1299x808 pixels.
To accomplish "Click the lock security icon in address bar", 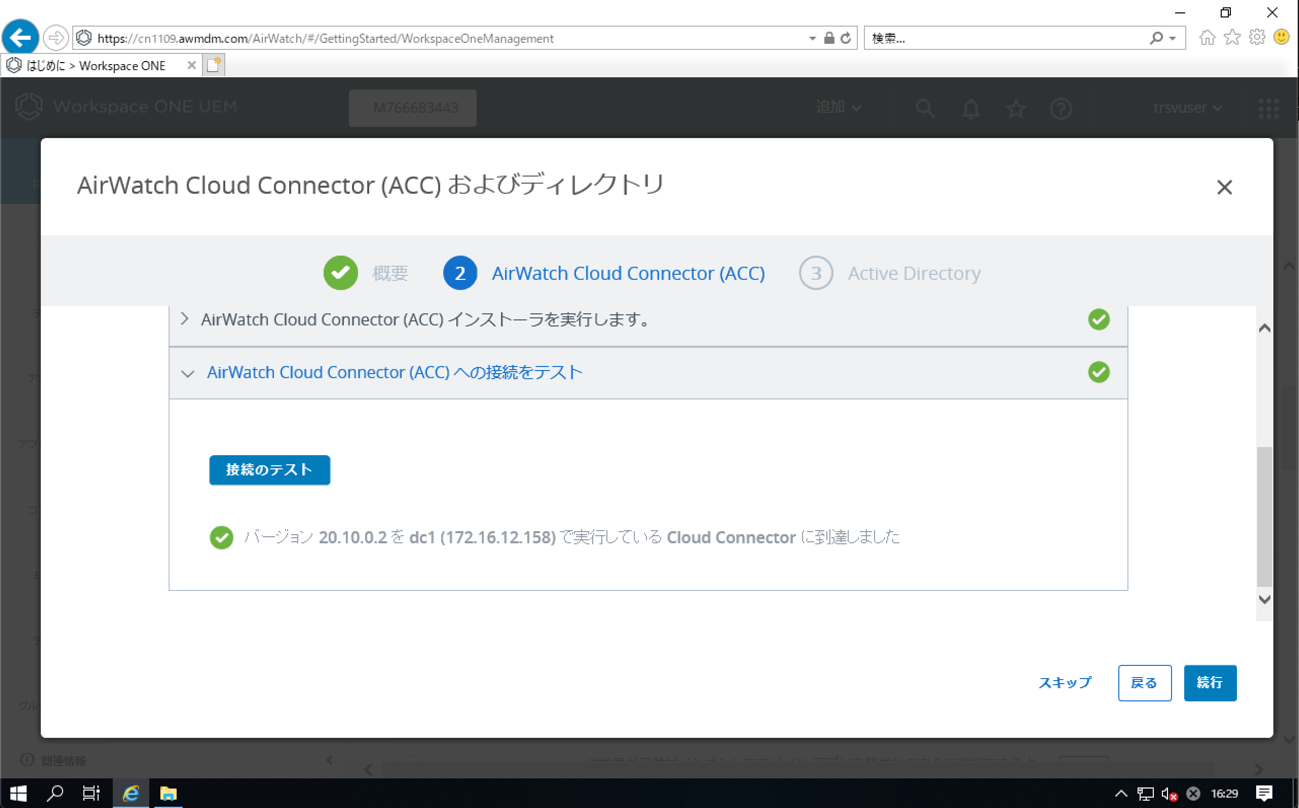I will [x=829, y=38].
